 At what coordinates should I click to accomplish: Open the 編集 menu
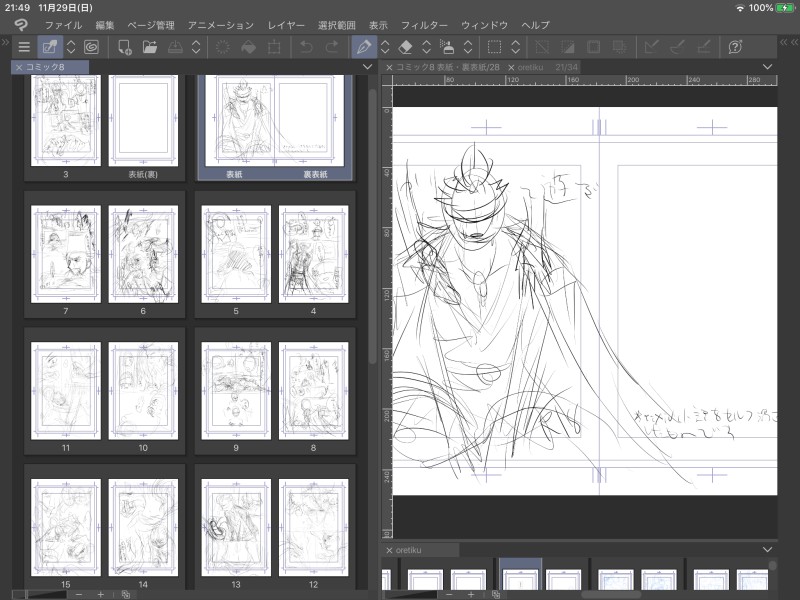[105, 25]
